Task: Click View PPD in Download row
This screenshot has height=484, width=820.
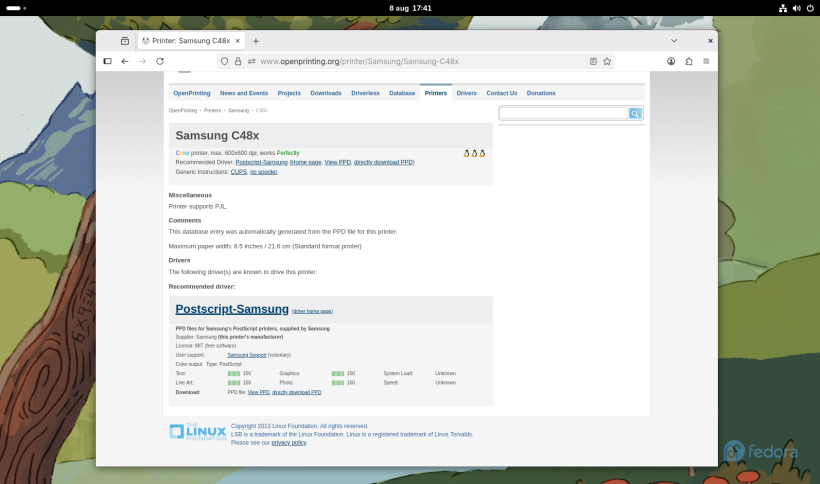Action: tap(258, 392)
